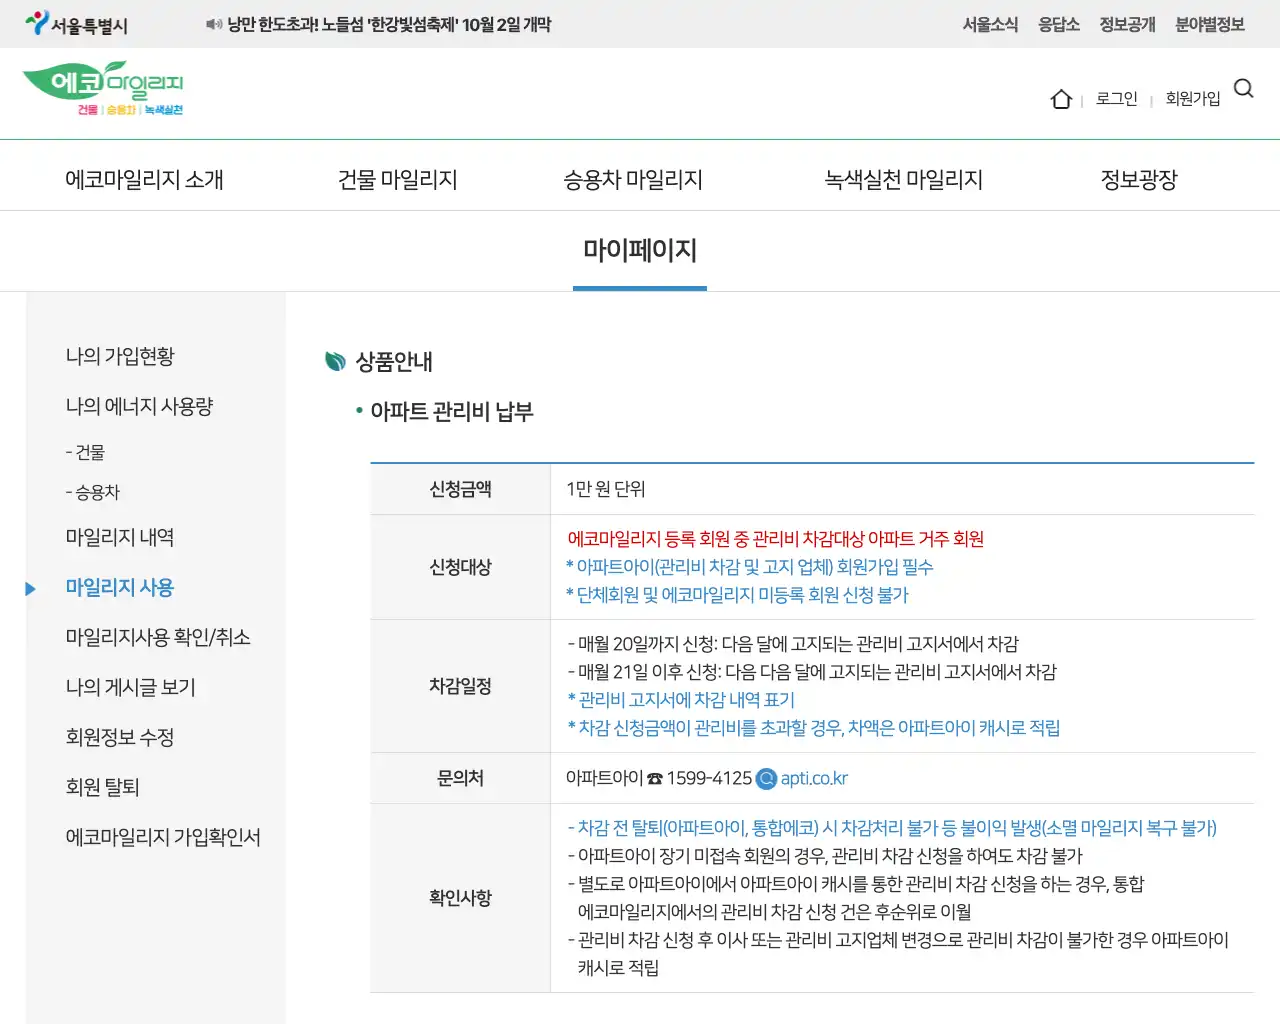Click the 1만 원 단위 value
This screenshot has height=1024, width=1280.
pos(606,489)
